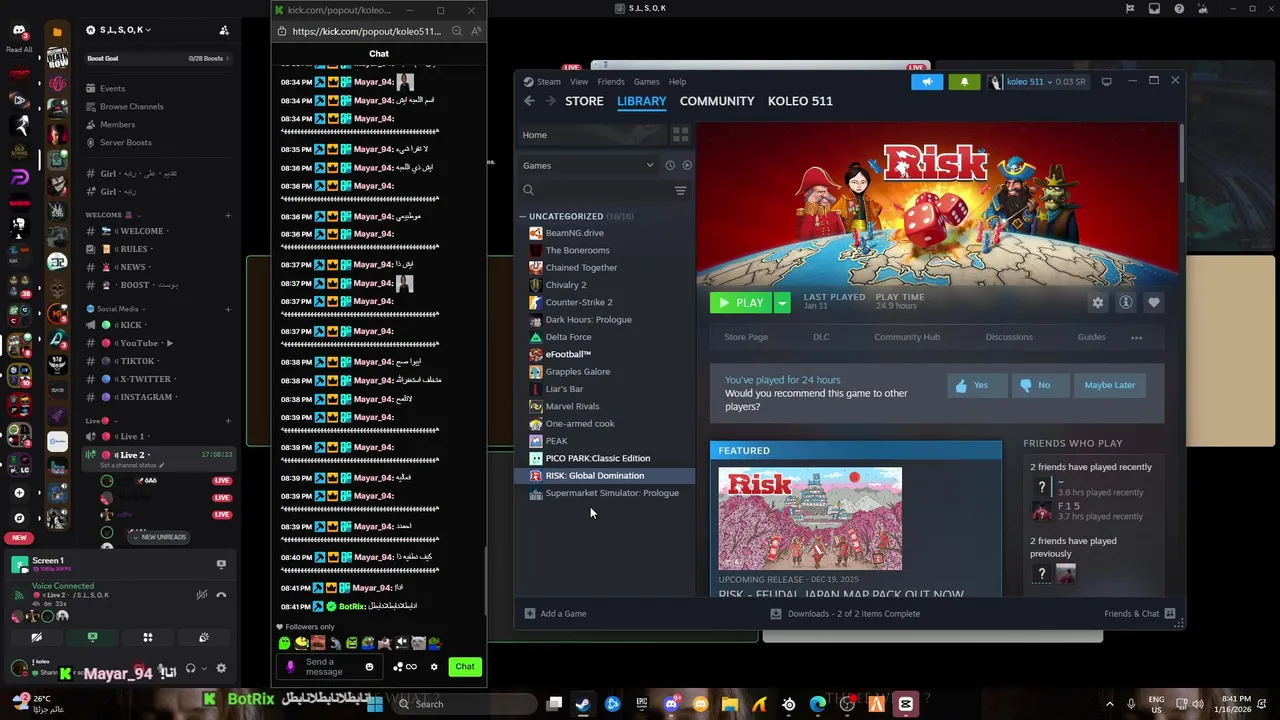Viewport: 1280px width, 720px height.
Task: Open Community Hub game tab
Action: pos(907,337)
